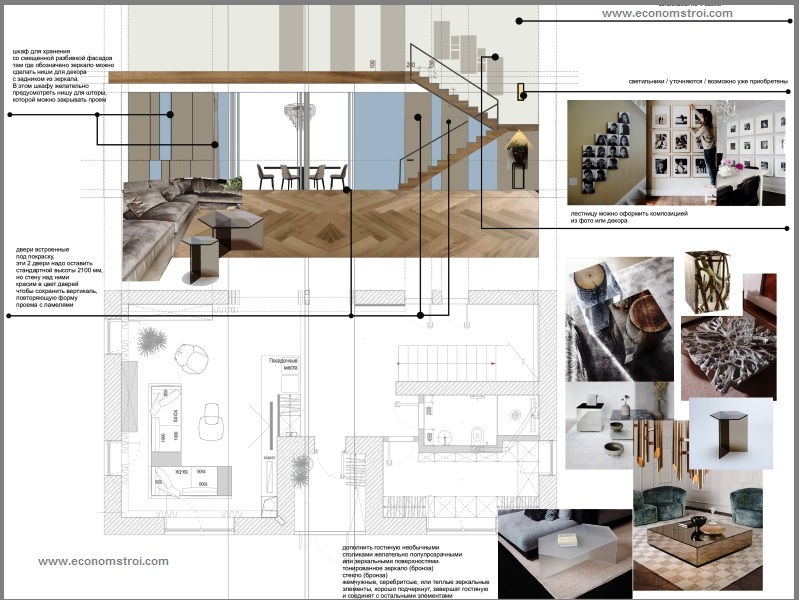This screenshot has width=800, height=600.
Task: Click the 'двери встроенные под покраску' note
Action: point(59,277)
